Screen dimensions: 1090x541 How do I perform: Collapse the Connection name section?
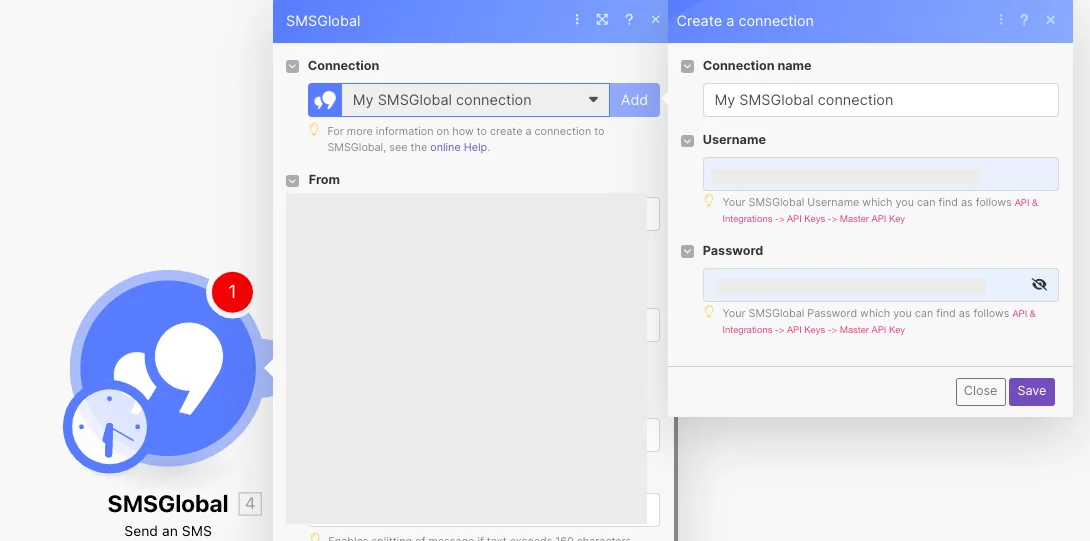click(x=688, y=66)
